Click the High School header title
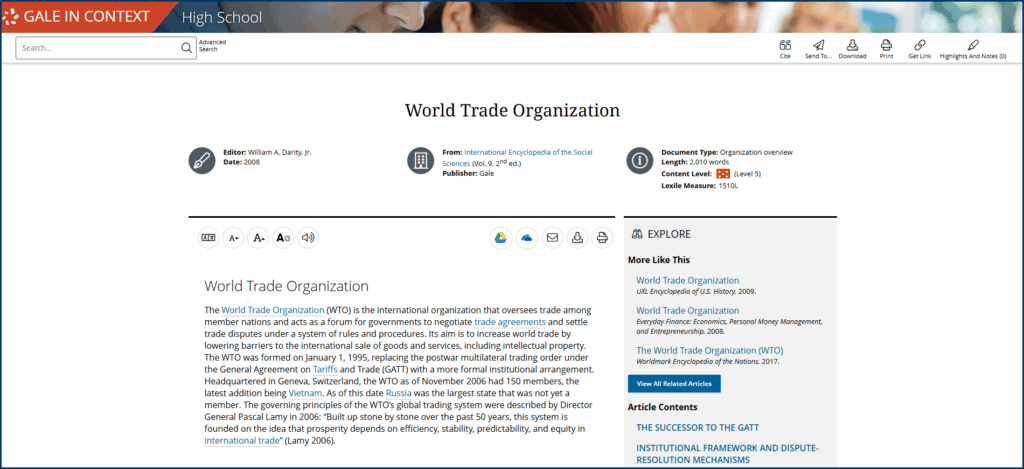1024x469 pixels. coord(221,18)
